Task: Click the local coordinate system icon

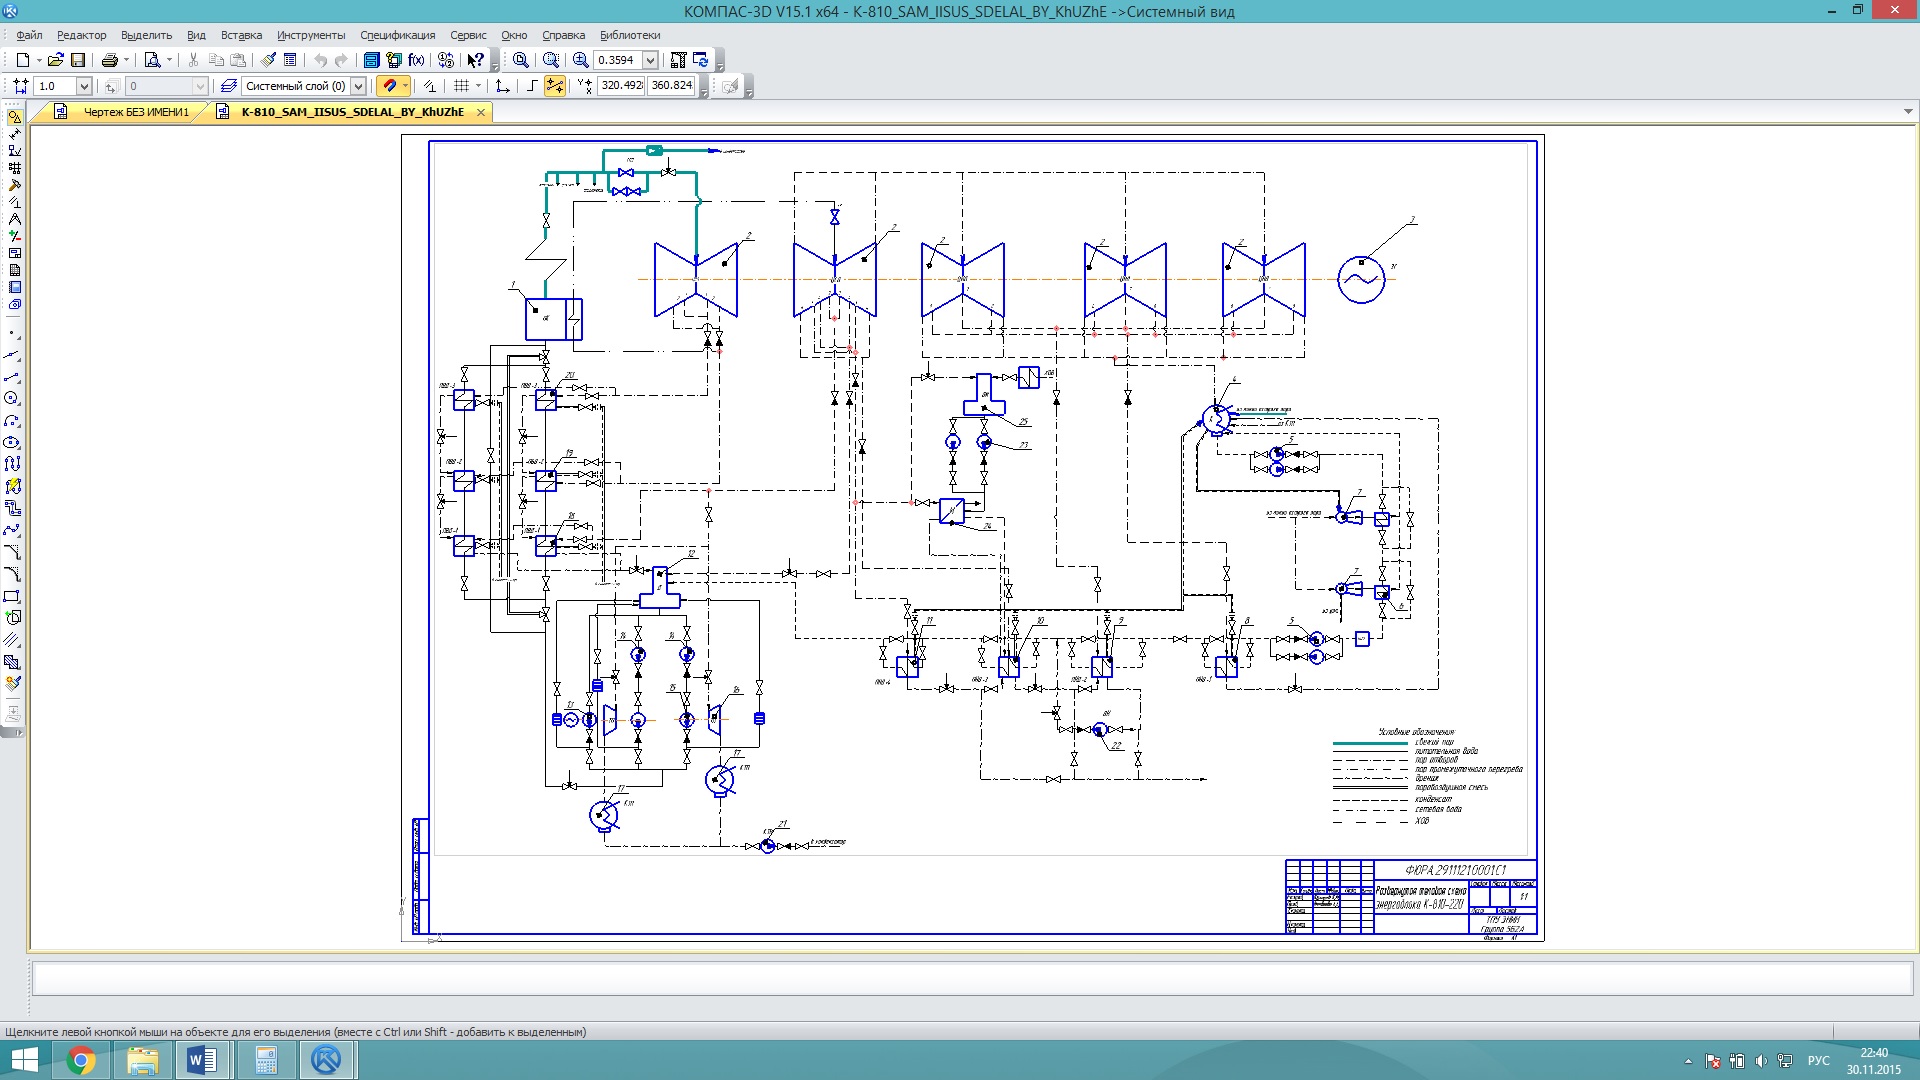Action: 502,86
